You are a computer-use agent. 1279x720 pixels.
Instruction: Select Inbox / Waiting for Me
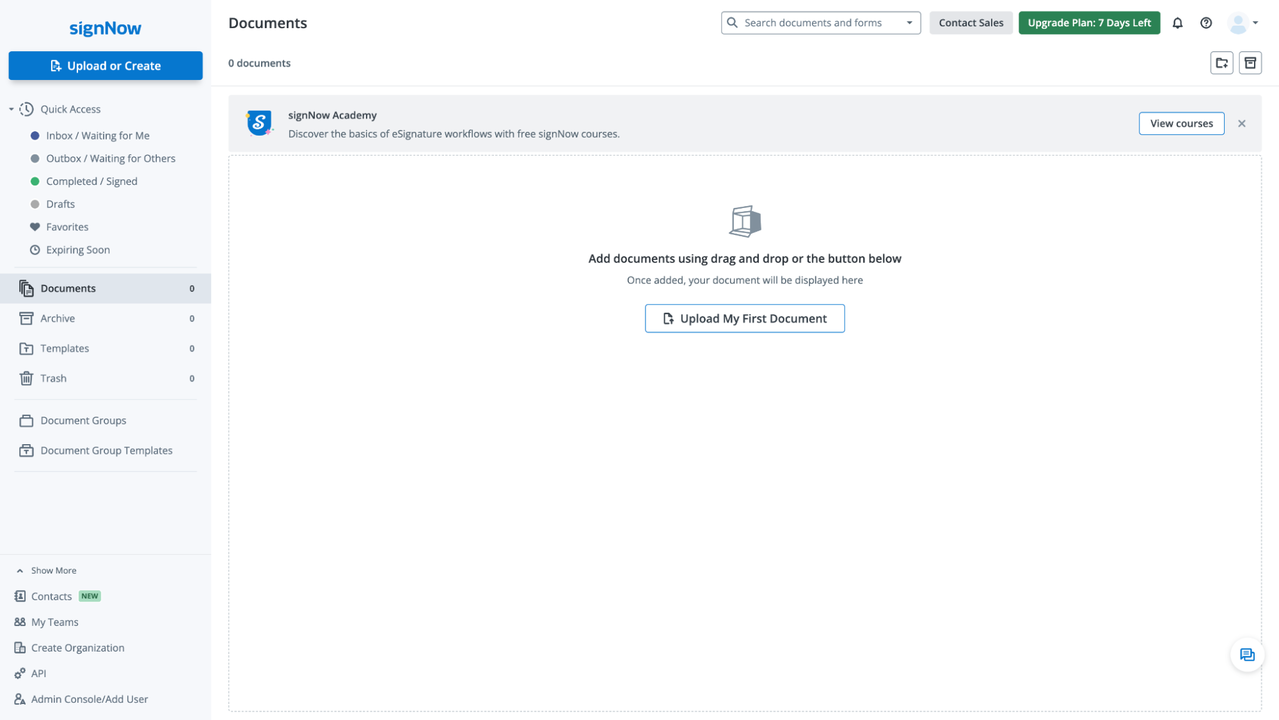click(x=97, y=136)
